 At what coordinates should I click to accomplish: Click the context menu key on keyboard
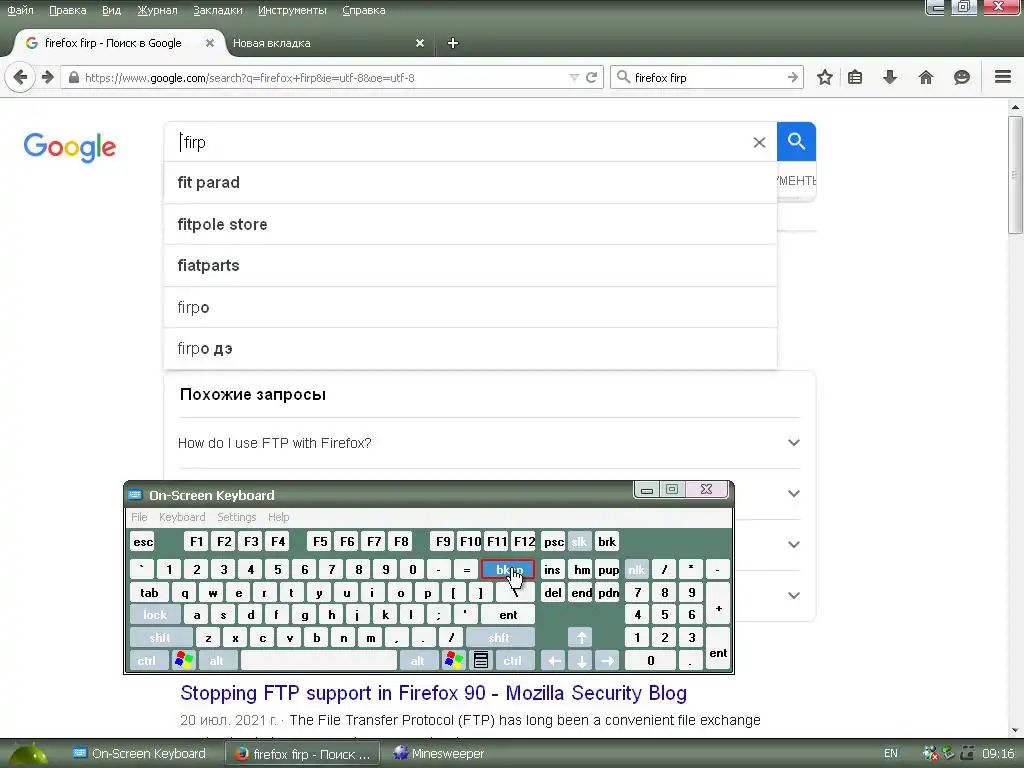[481, 660]
